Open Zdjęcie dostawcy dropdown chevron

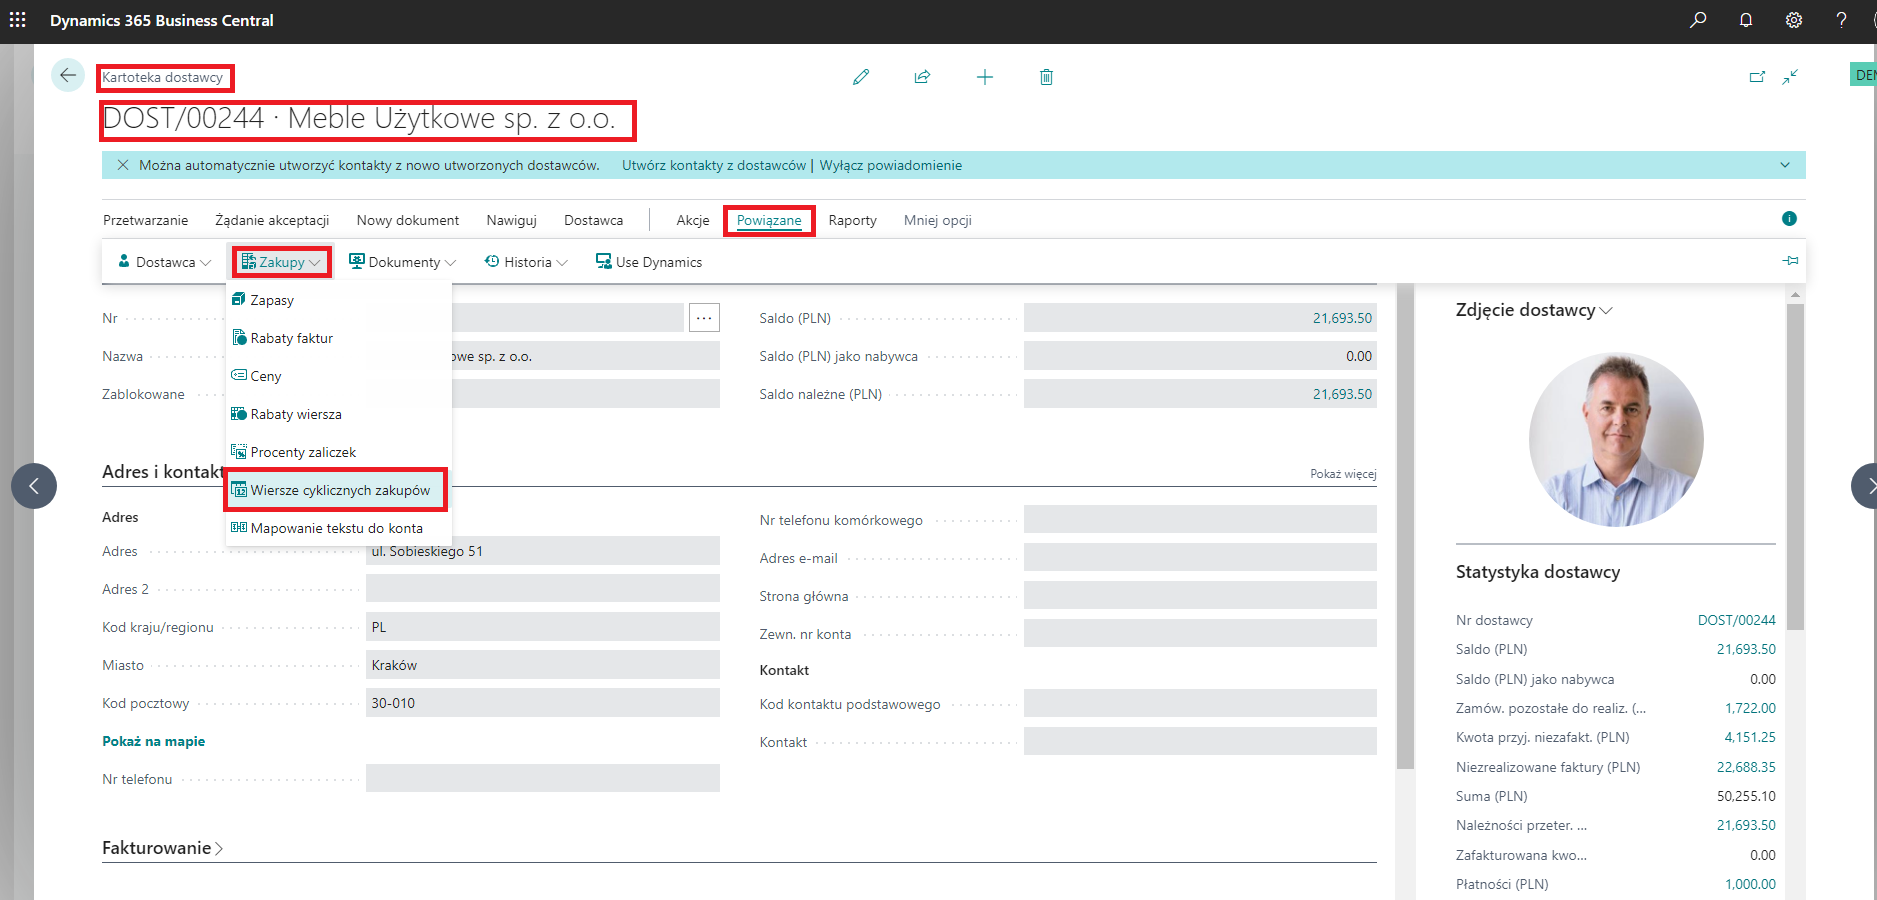(x=1606, y=311)
